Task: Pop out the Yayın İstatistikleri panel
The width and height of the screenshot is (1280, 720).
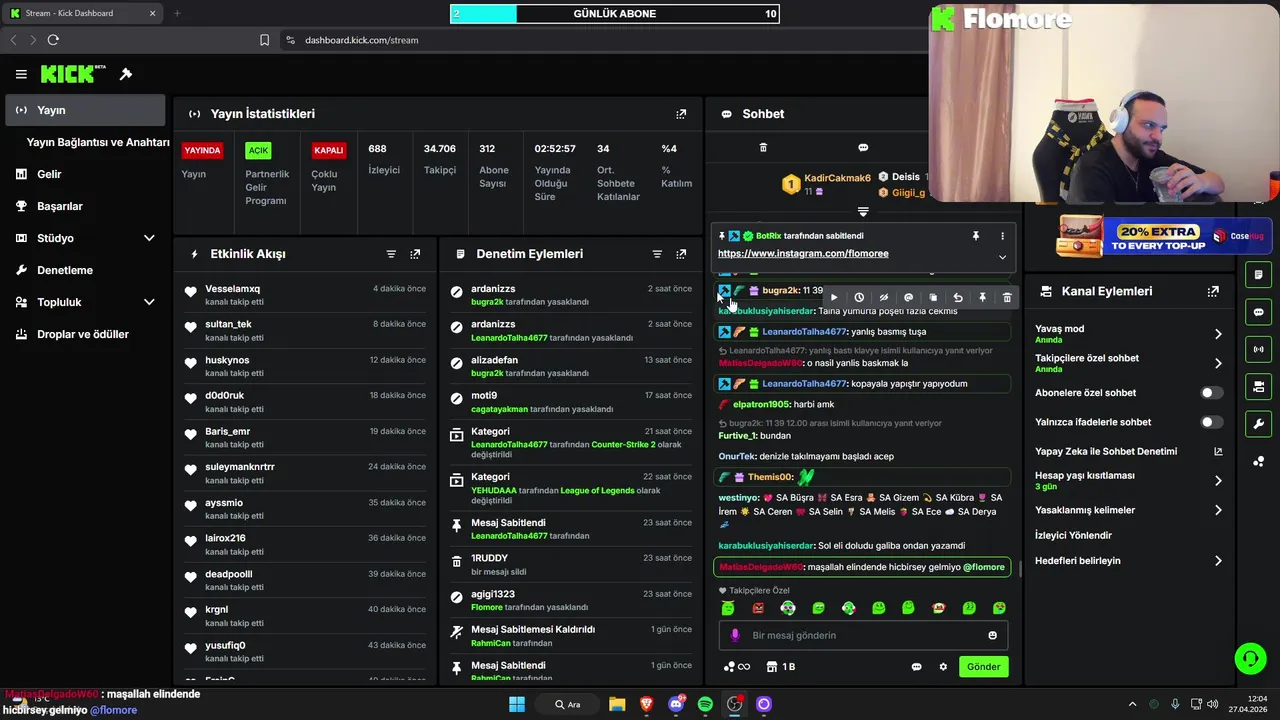Action: click(681, 114)
